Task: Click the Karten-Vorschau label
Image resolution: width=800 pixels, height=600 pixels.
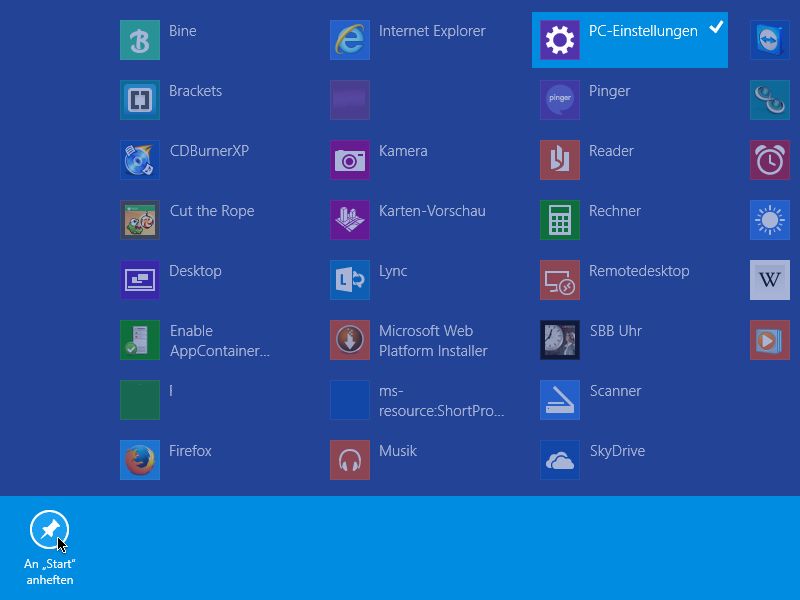Action: 432,211
